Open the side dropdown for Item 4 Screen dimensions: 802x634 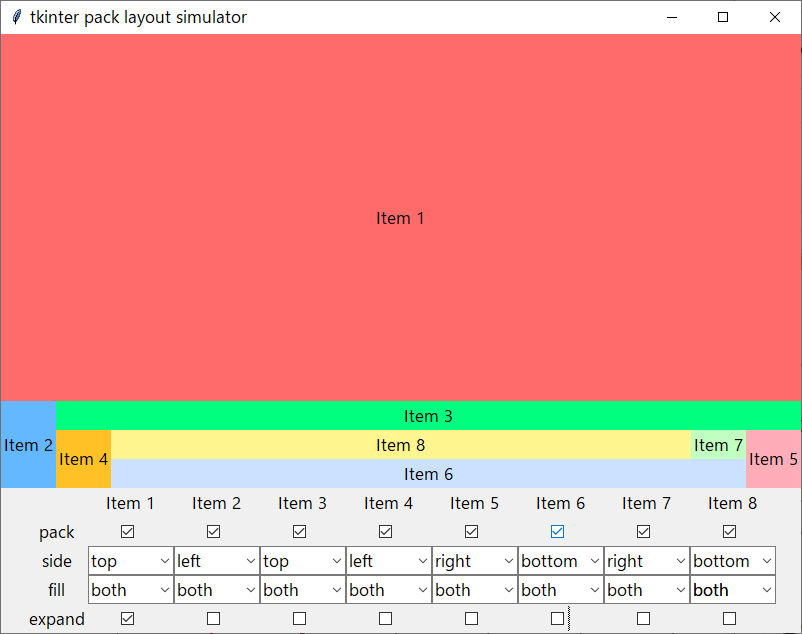click(x=389, y=561)
